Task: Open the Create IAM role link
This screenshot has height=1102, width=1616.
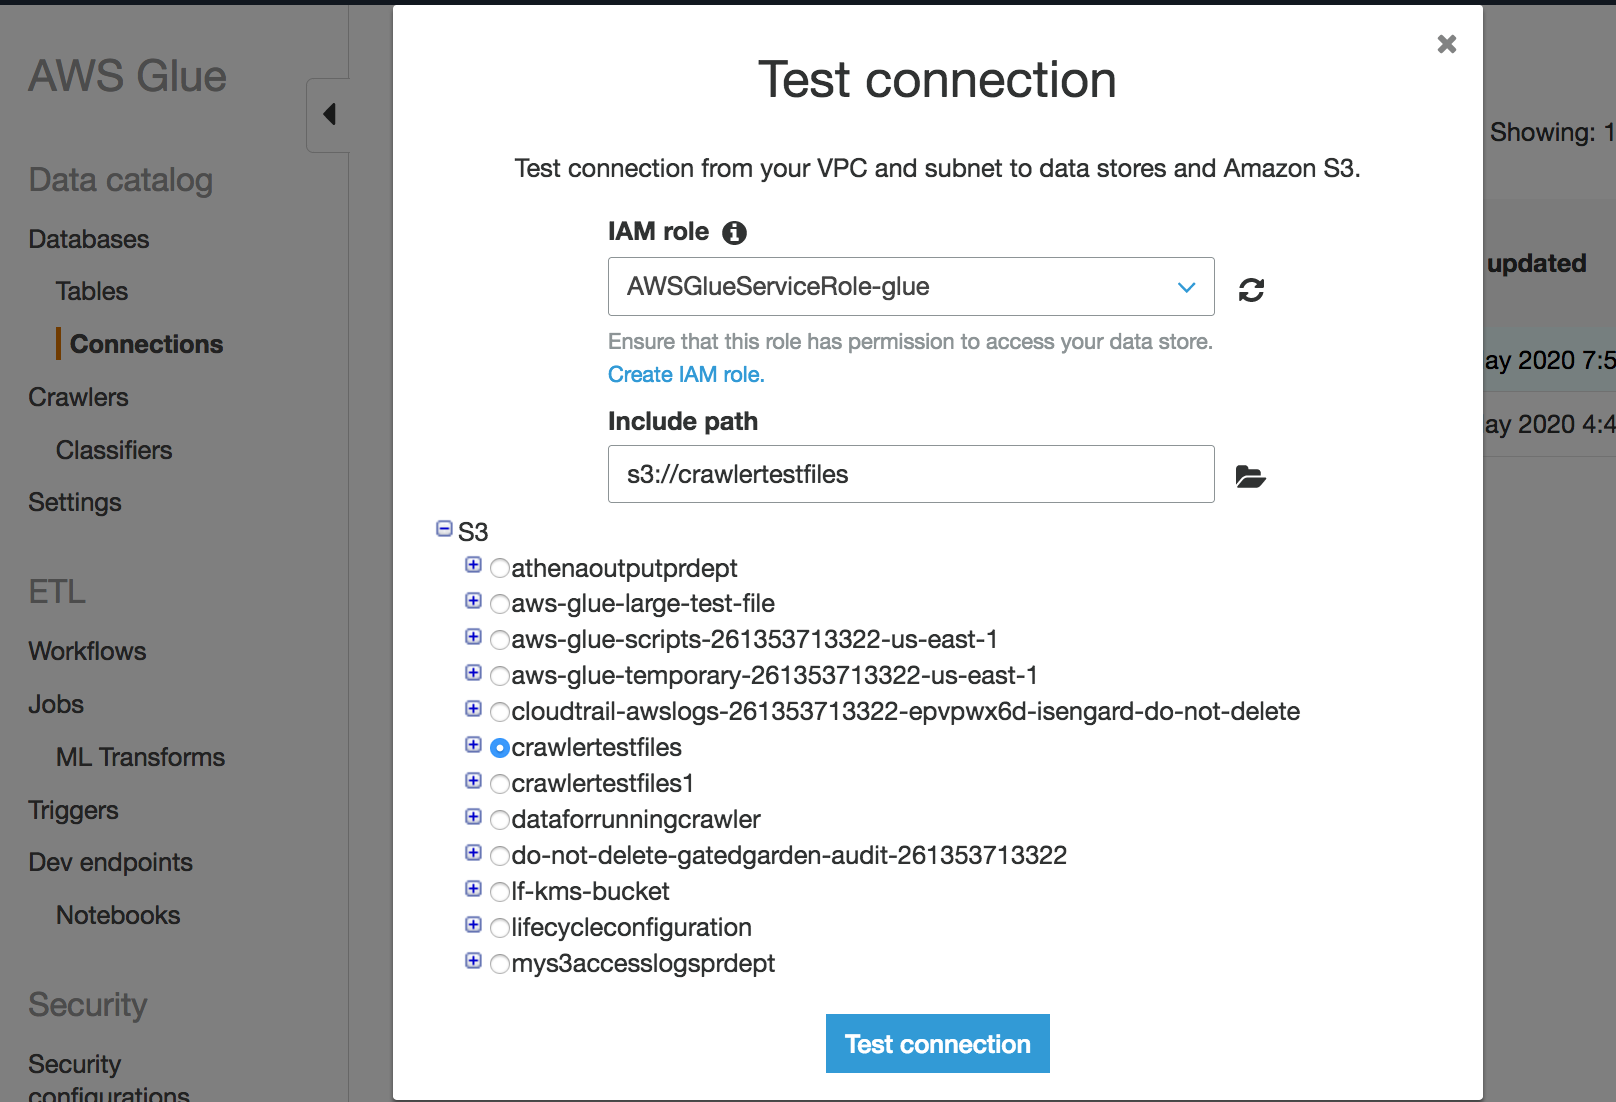Action: tap(685, 374)
